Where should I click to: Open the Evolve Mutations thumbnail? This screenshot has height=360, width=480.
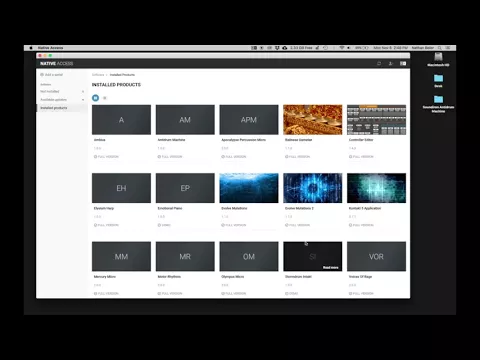[249, 188]
